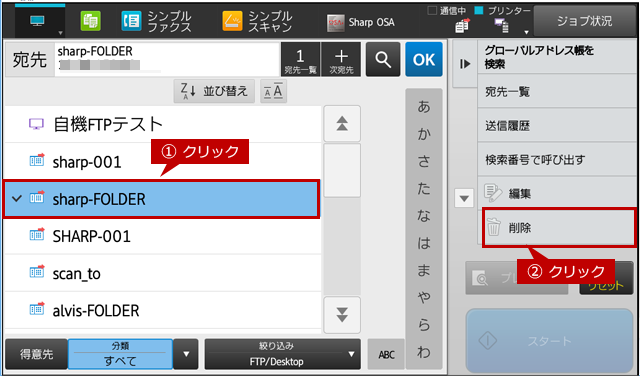The width and height of the screenshot is (640, 376).
Task: Select 自機FTPテスト entry
Action: (162, 124)
